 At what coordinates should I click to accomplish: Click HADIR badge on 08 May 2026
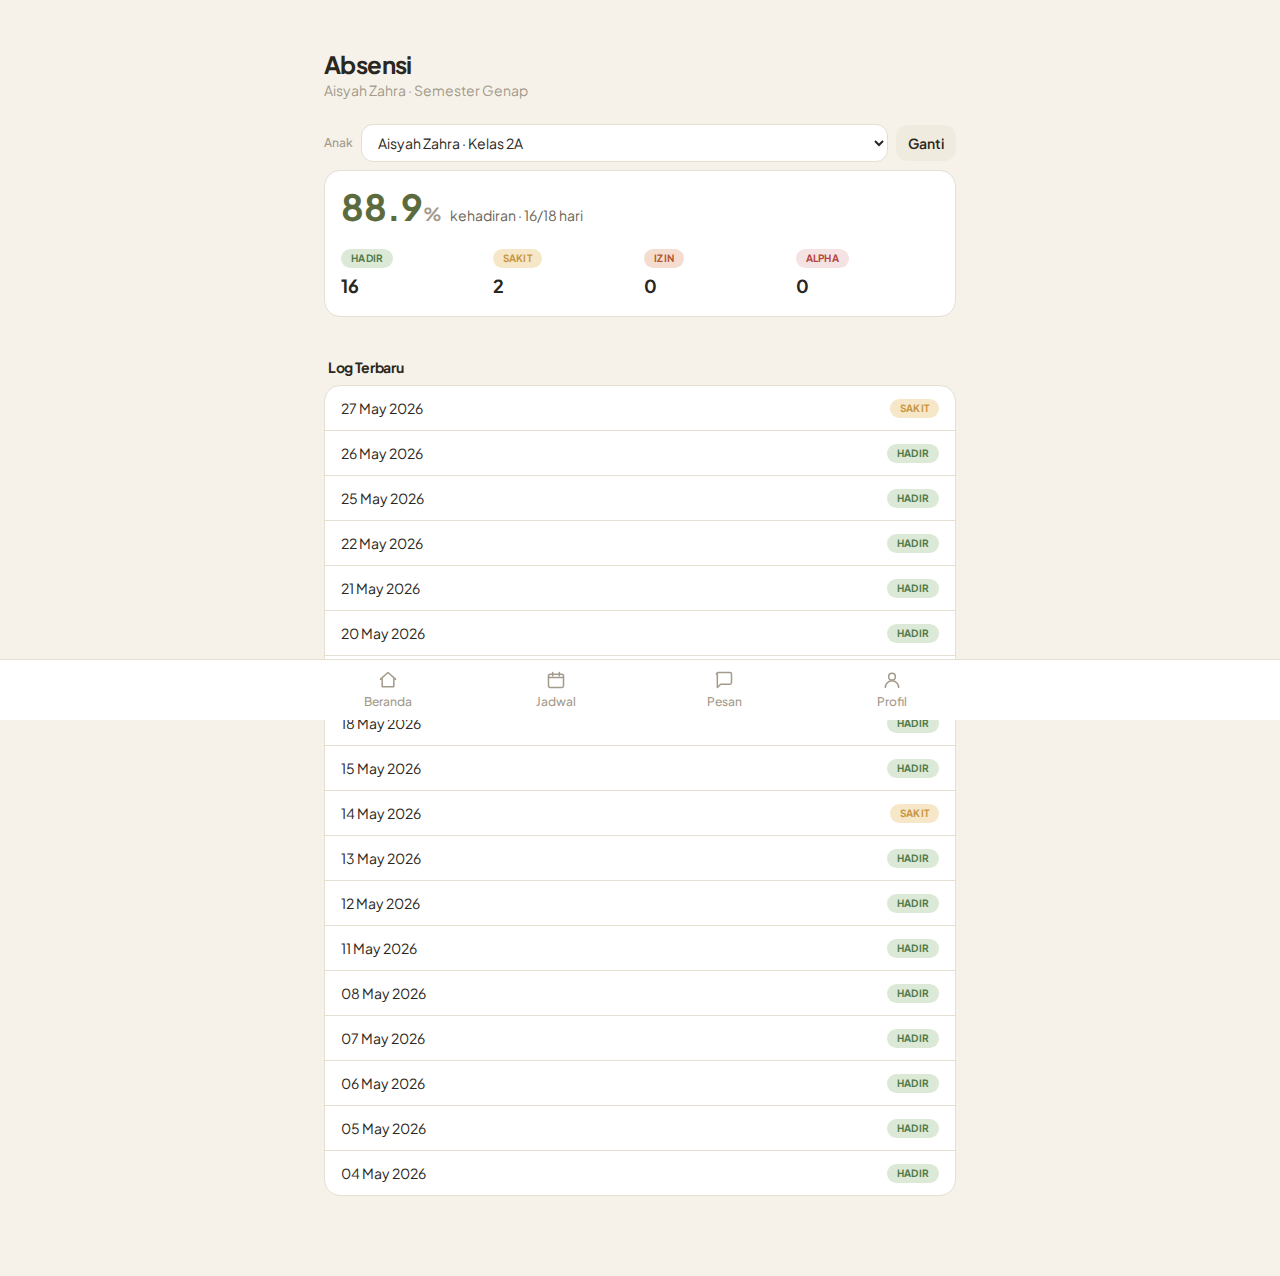pos(913,993)
